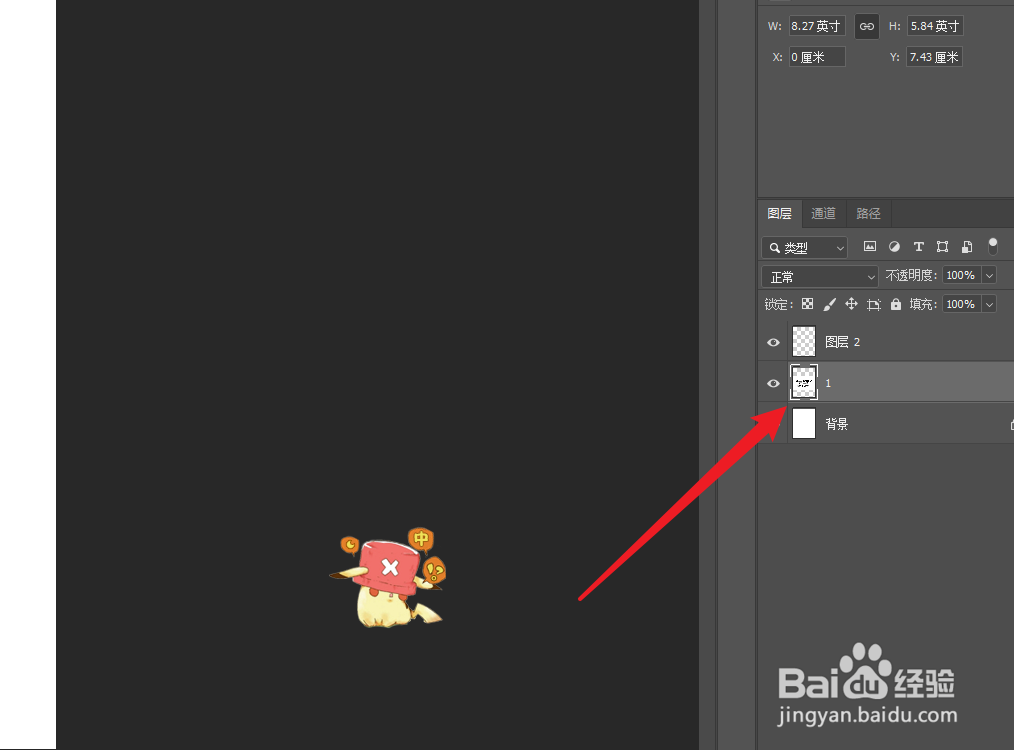The height and width of the screenshot is (750, 1014).
Task: Edit the X position field 0 厘米
Action: coord(817,57)
